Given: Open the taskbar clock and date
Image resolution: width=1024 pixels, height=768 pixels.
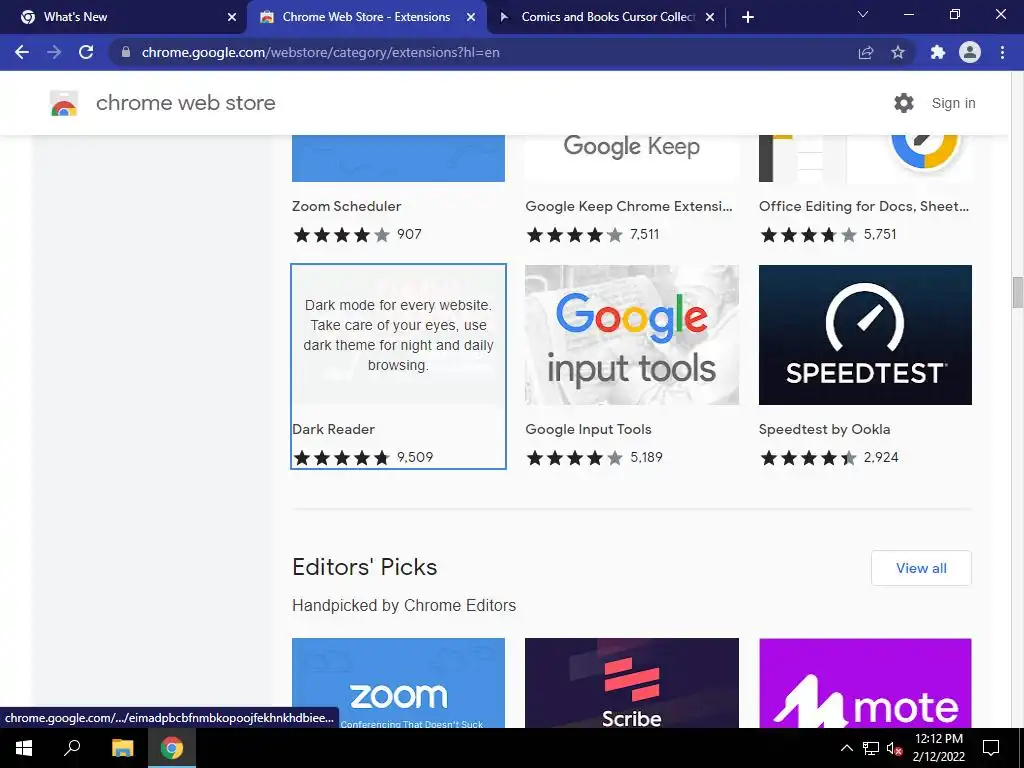Looking at the screenshot, I should (938, 748).
